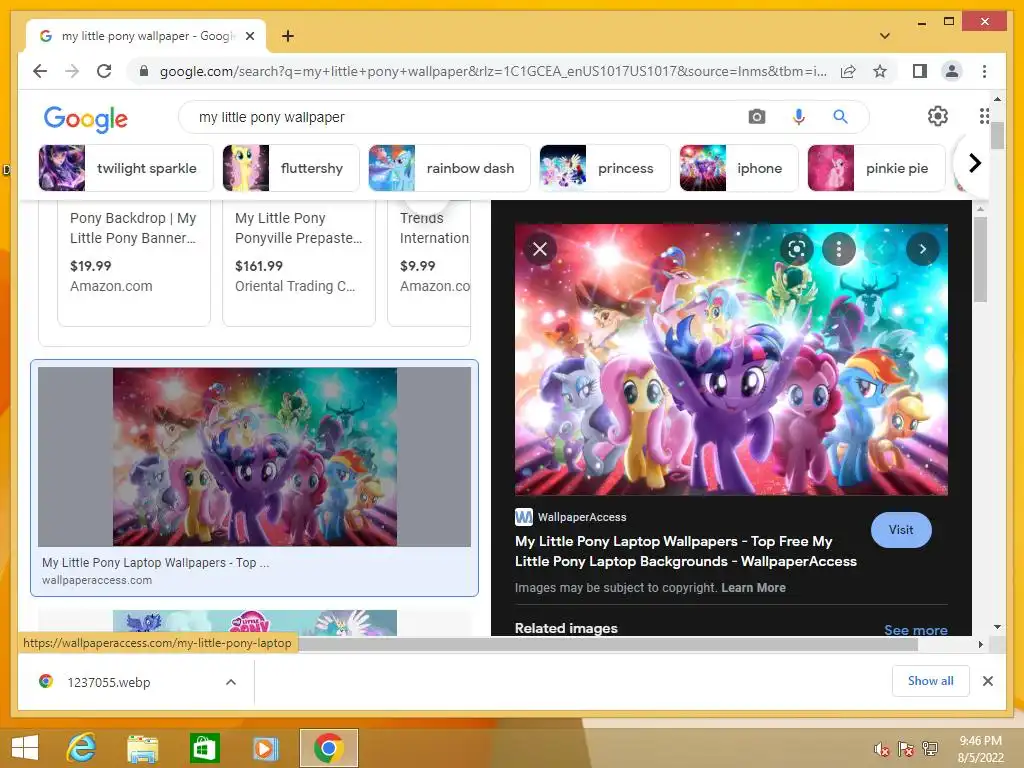Open Chrome three-dot menu
Screen dimensions: 1024x768
984,71
